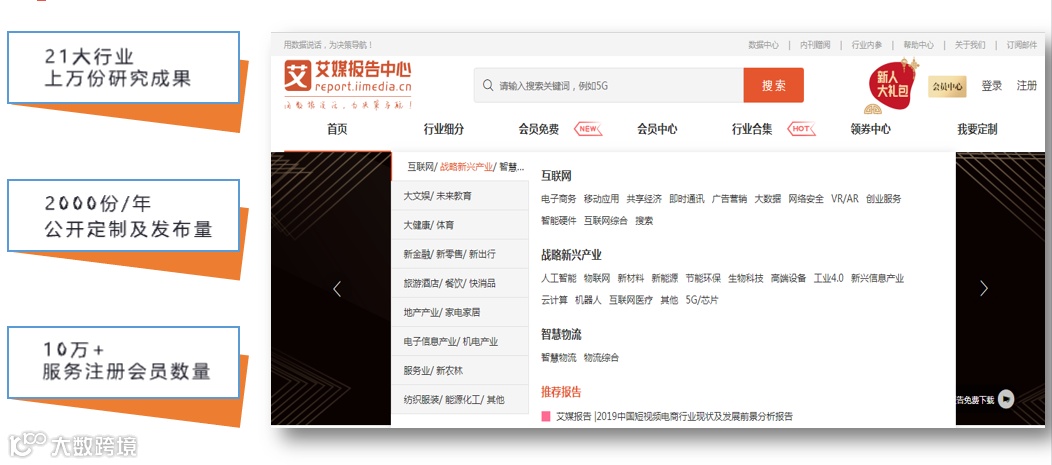Click the NEW badge beside 会员免费
The image size is (1052, 465).
coord(588,129)
